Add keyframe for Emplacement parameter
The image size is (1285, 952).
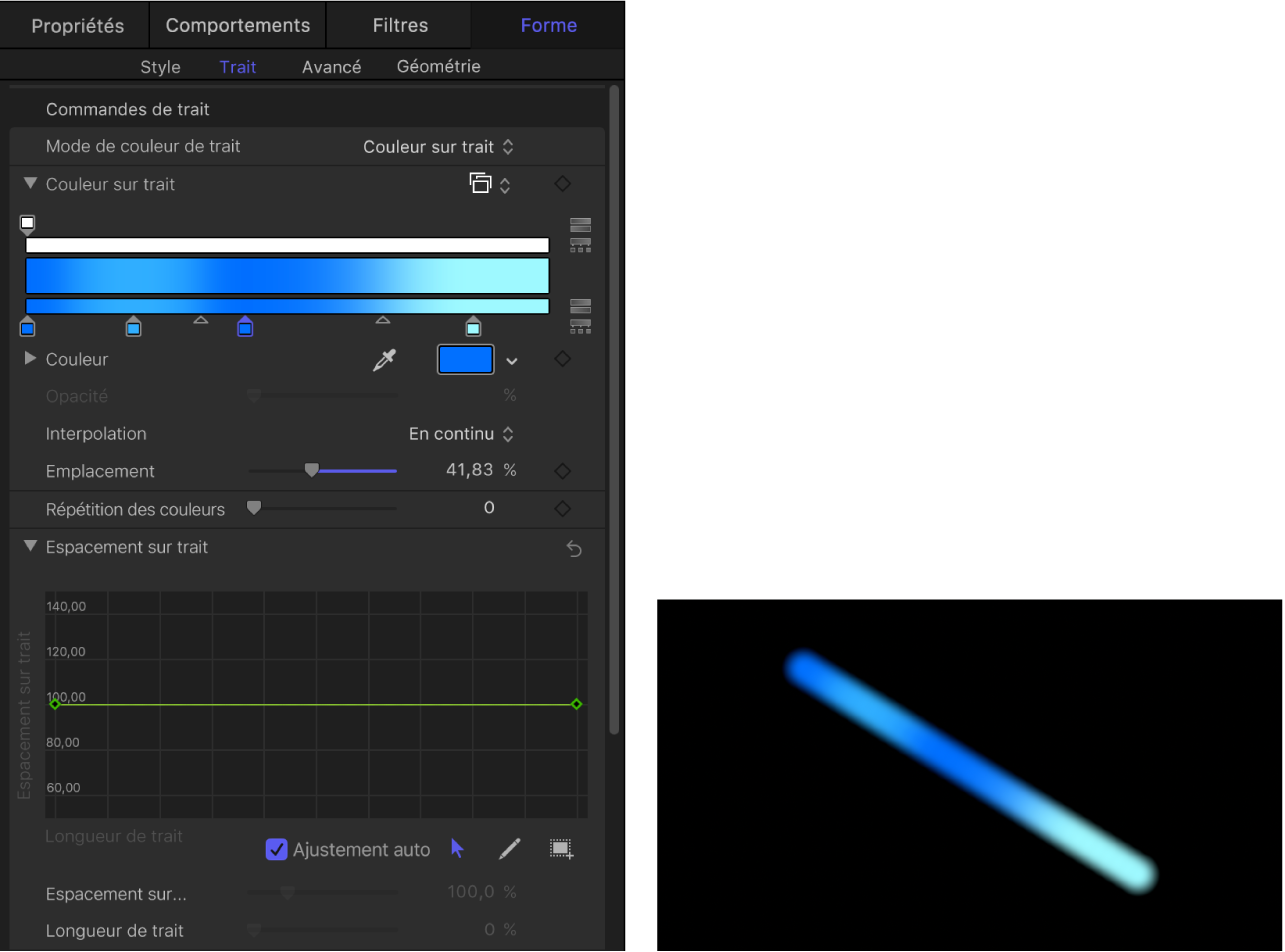(563, 471)
